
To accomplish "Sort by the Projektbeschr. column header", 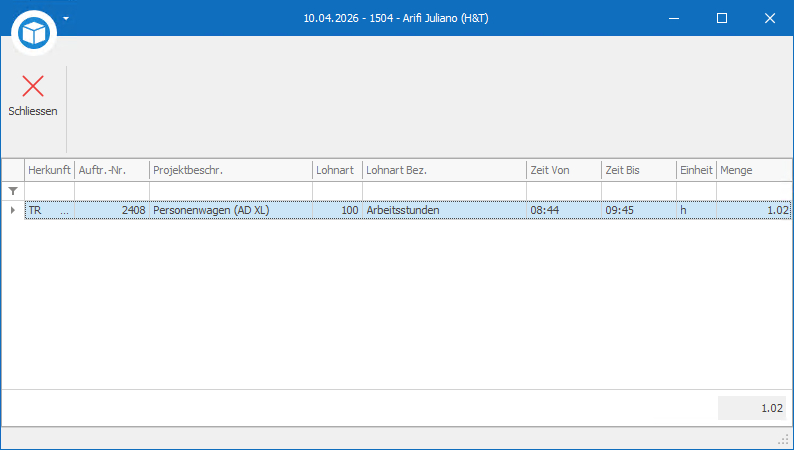I will [x=231, y=170].
